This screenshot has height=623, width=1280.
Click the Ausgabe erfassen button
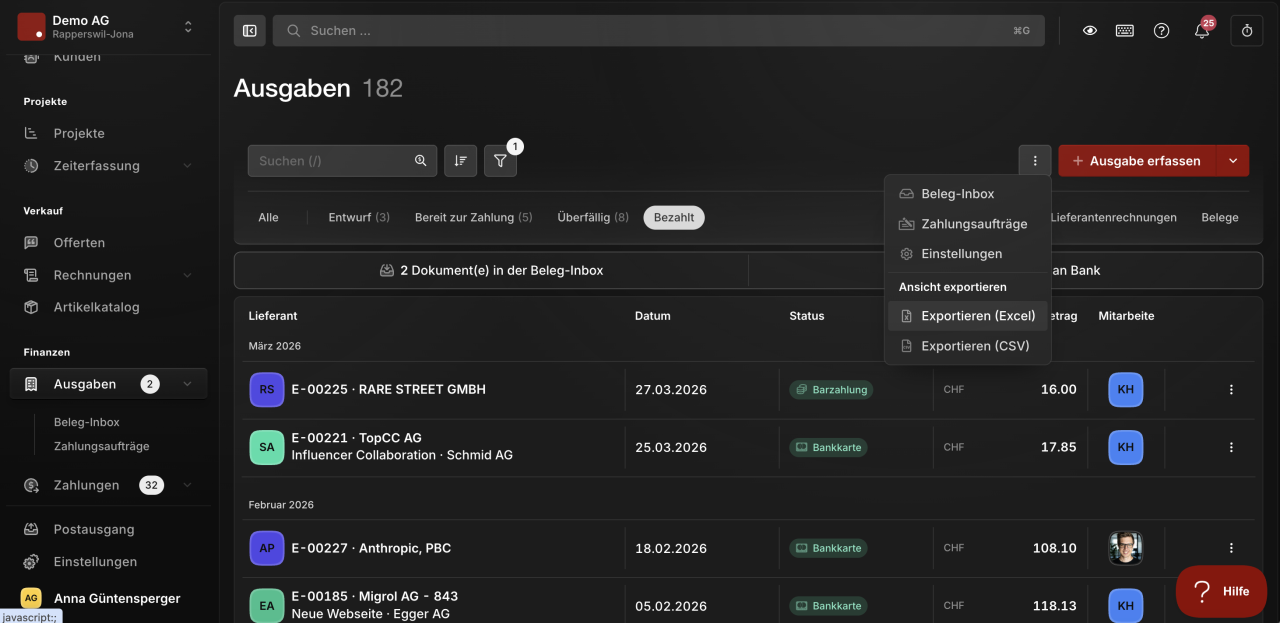tap(1137, 161)
